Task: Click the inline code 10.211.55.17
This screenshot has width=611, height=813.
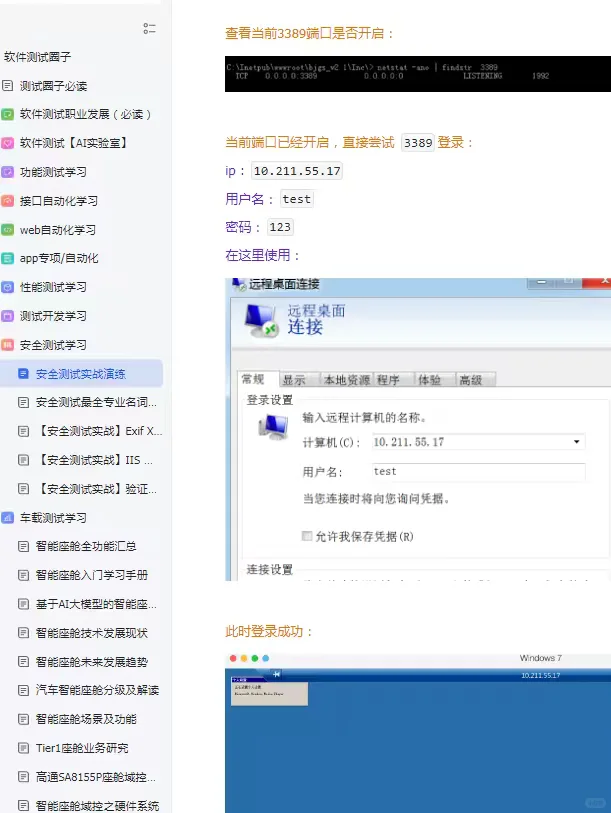Action: coord(297,171)
